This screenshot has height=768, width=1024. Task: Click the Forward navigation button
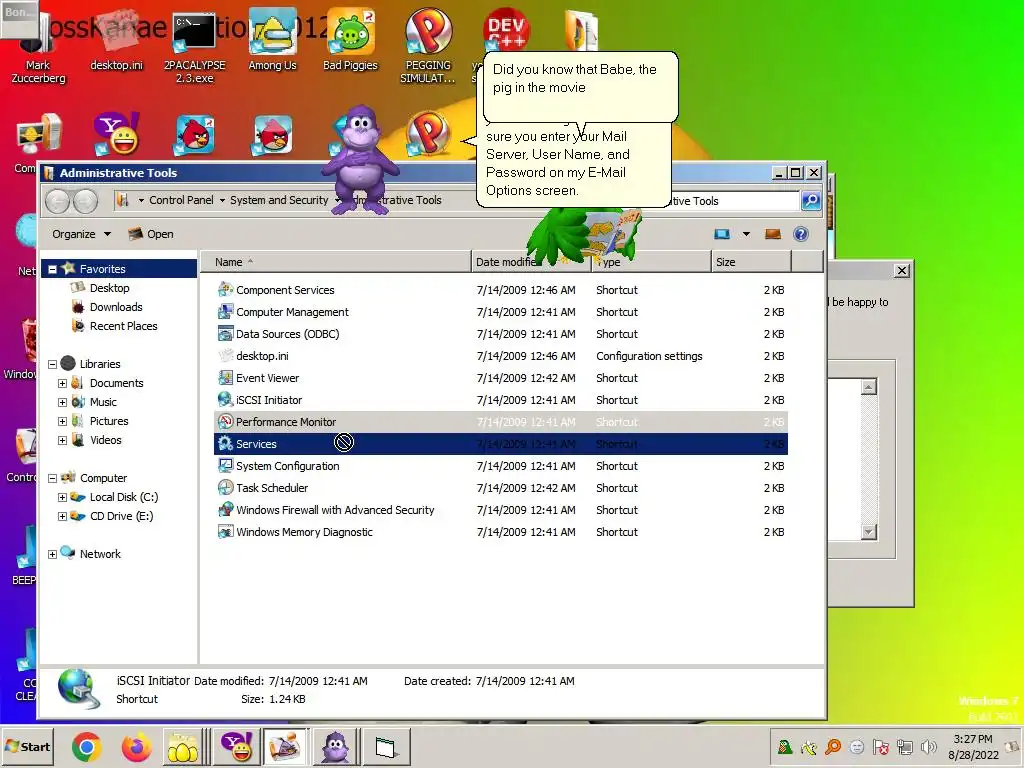[x=86, y=201]
